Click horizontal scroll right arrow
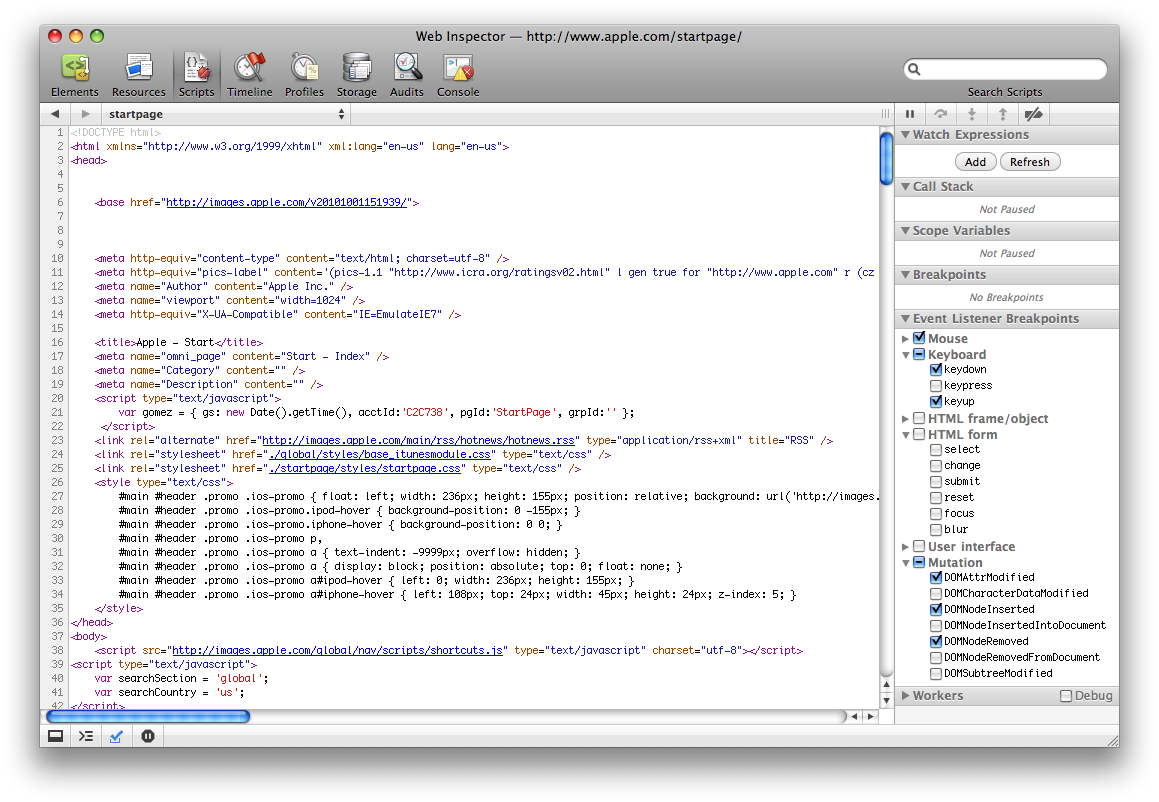 (871, 716)
